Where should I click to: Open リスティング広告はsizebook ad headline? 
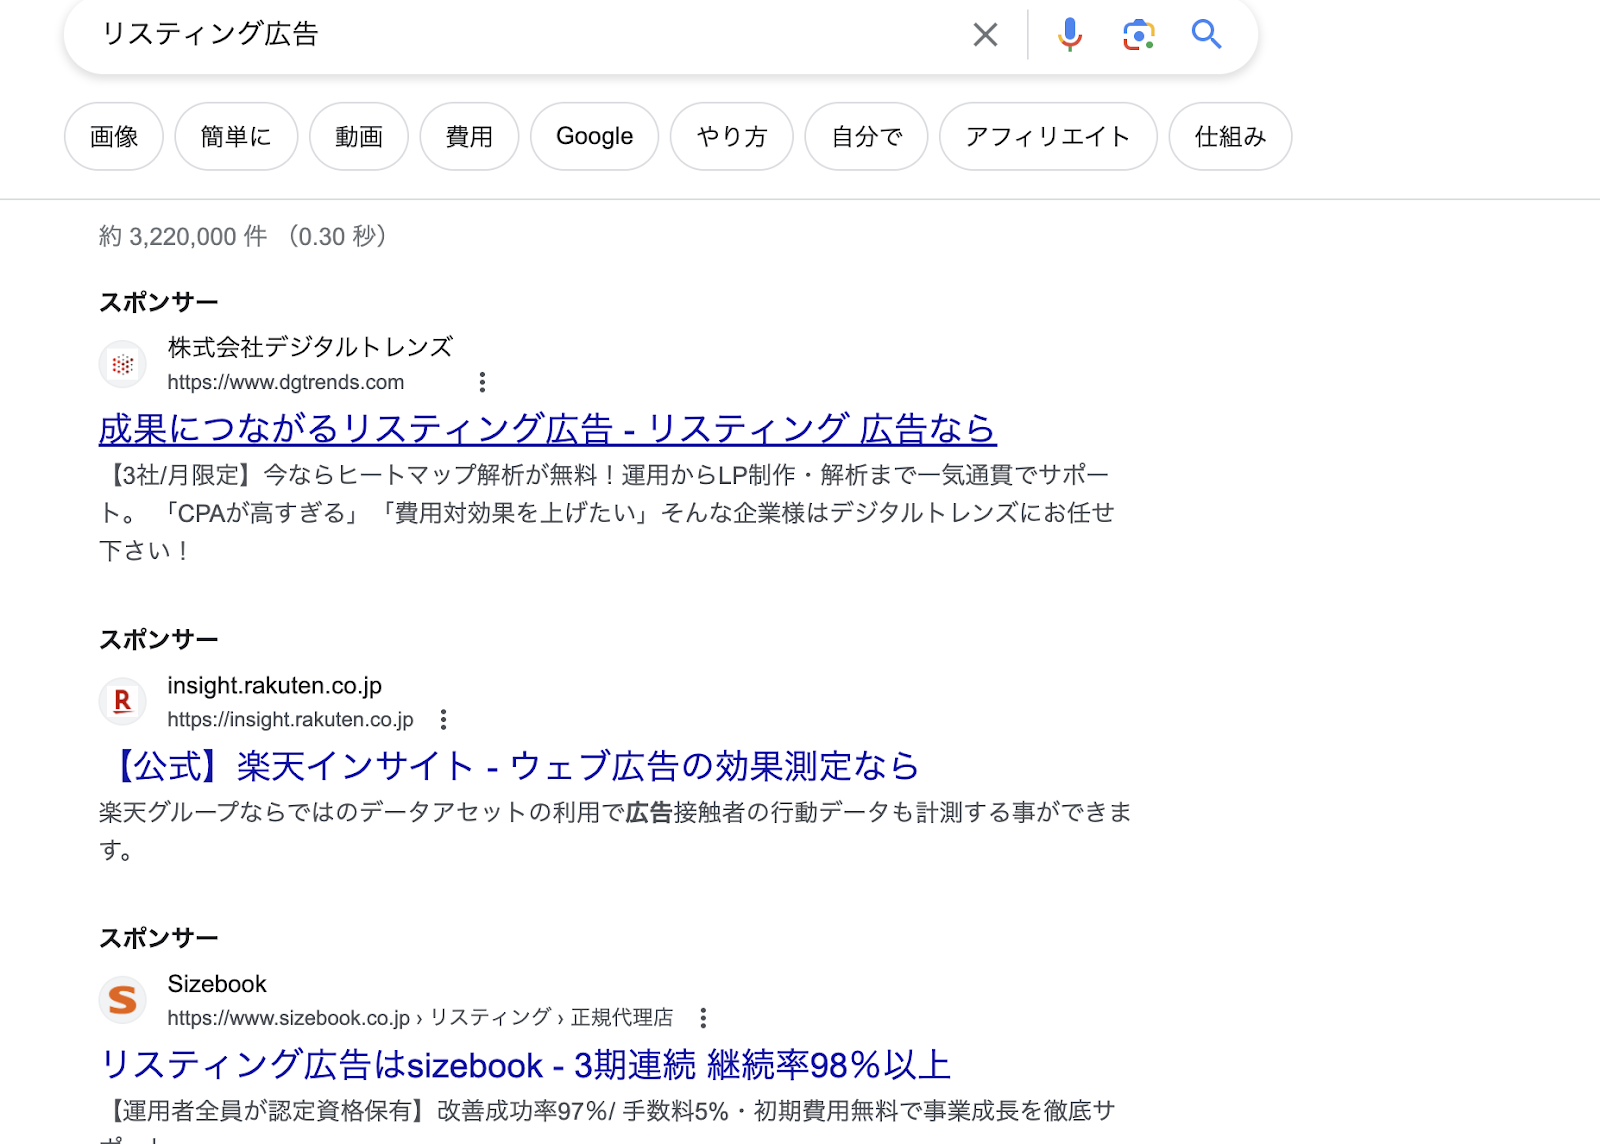point(526,1065)
